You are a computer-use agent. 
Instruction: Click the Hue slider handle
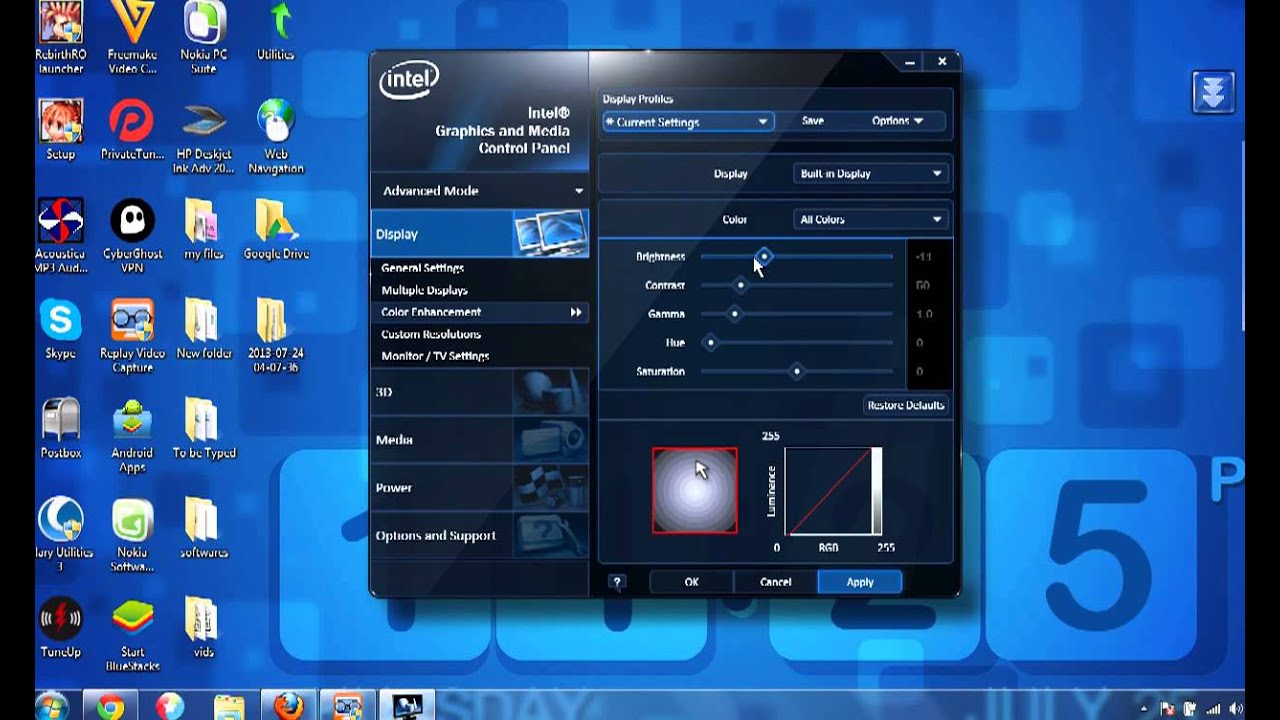pos(711,343)
